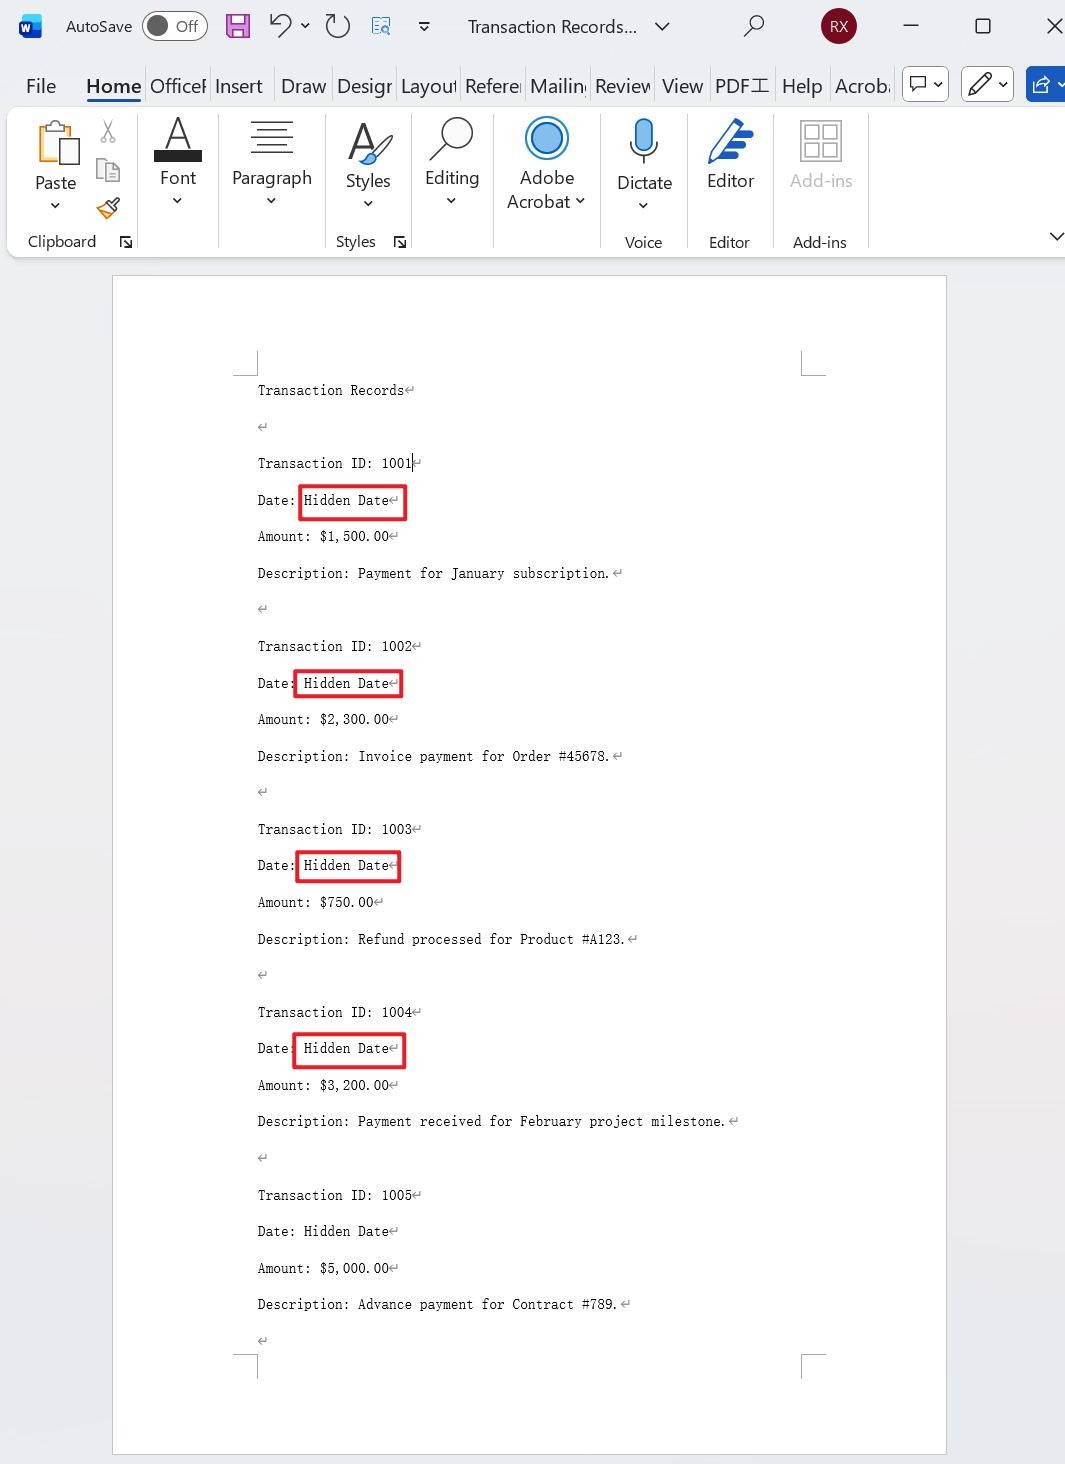The image size is (1065, 1464).
Task: Activate the Format Painter brush
Action: [108, 207]
